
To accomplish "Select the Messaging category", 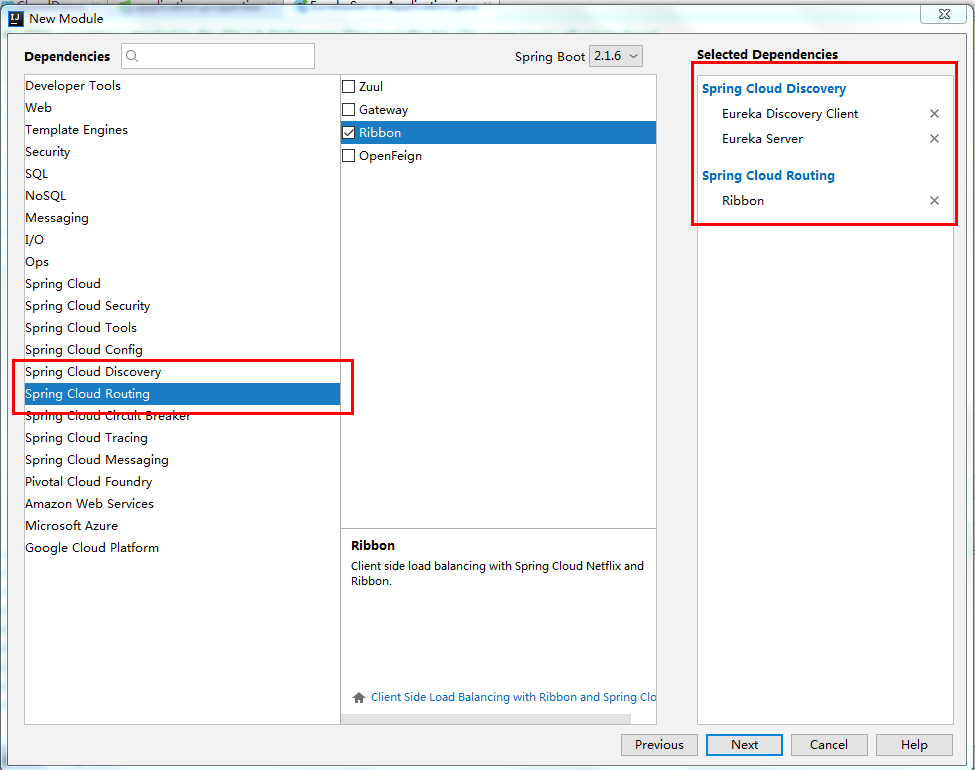I will pyautogui.click(x=182, y=218).
